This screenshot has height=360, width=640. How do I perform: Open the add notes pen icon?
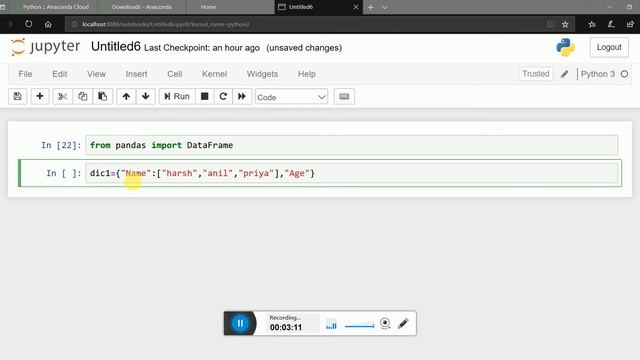tap(611, 24)
